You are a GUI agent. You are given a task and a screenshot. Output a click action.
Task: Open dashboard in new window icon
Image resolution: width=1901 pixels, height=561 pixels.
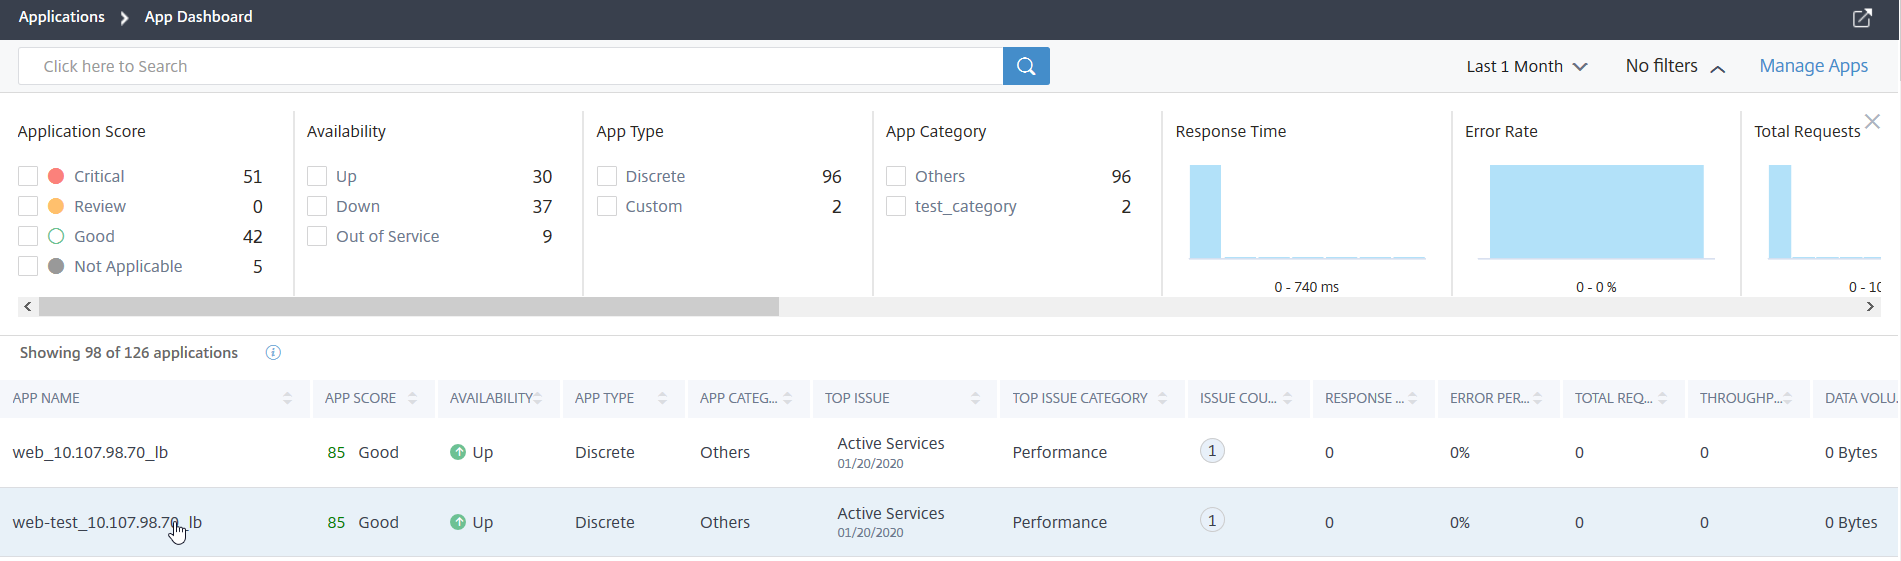click(x=1862, y=18)
